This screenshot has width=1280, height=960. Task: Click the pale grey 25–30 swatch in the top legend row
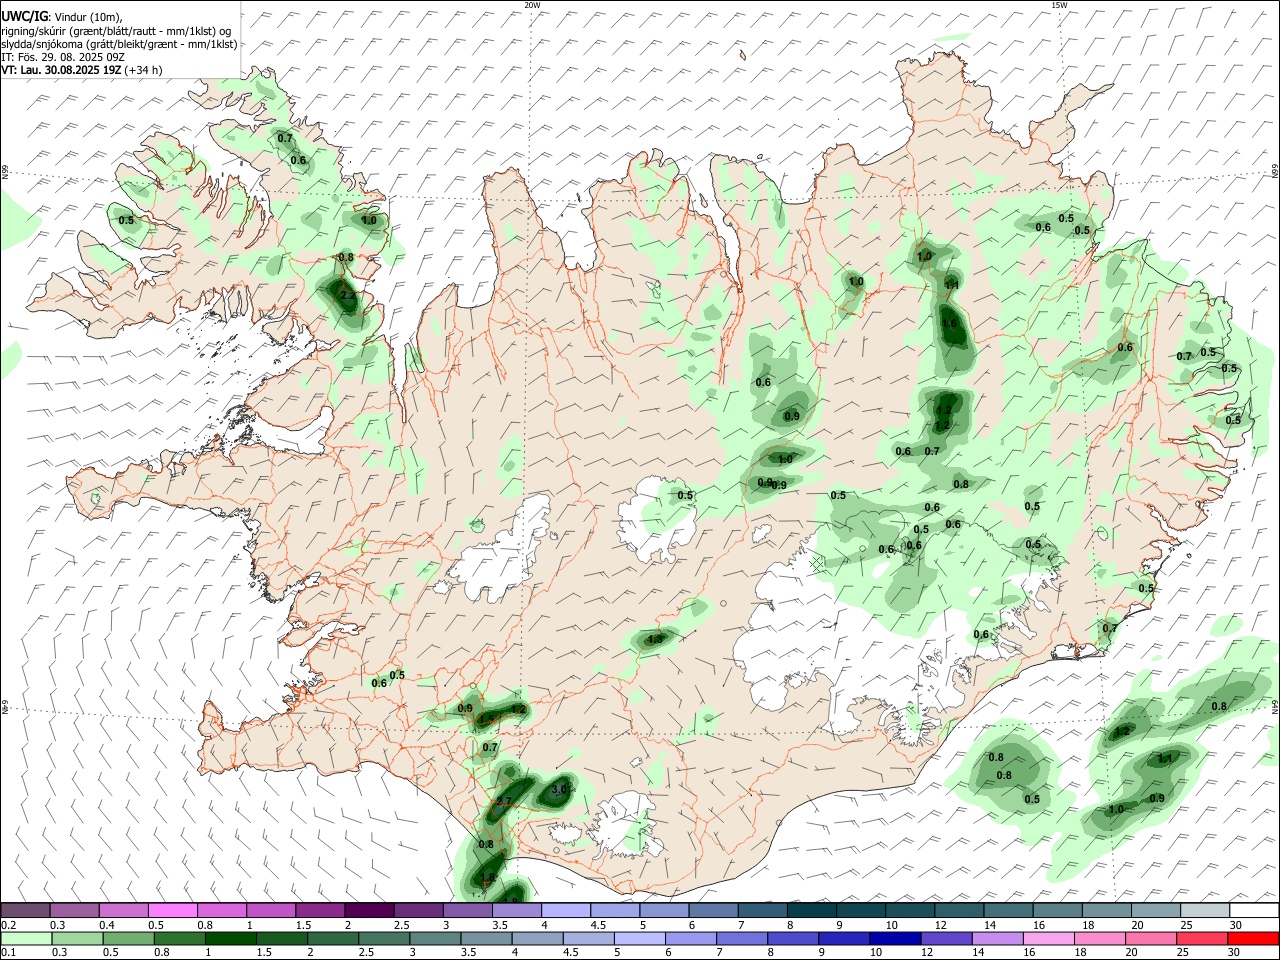tap(1205, 910)
